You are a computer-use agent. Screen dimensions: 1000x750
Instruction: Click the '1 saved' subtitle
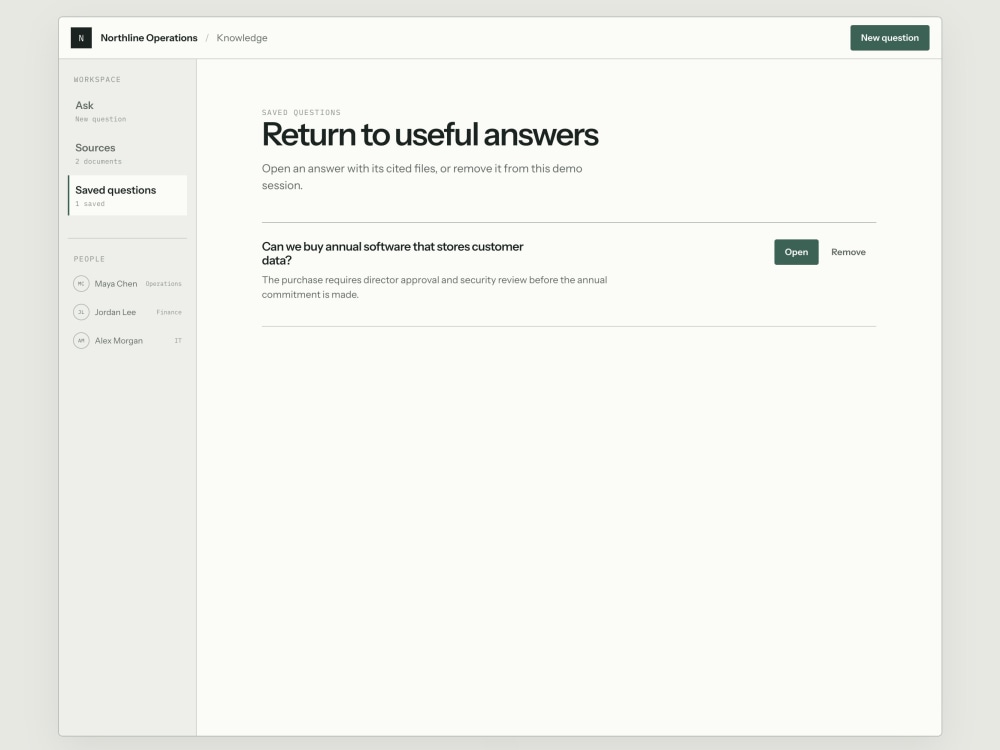point(90,204)
